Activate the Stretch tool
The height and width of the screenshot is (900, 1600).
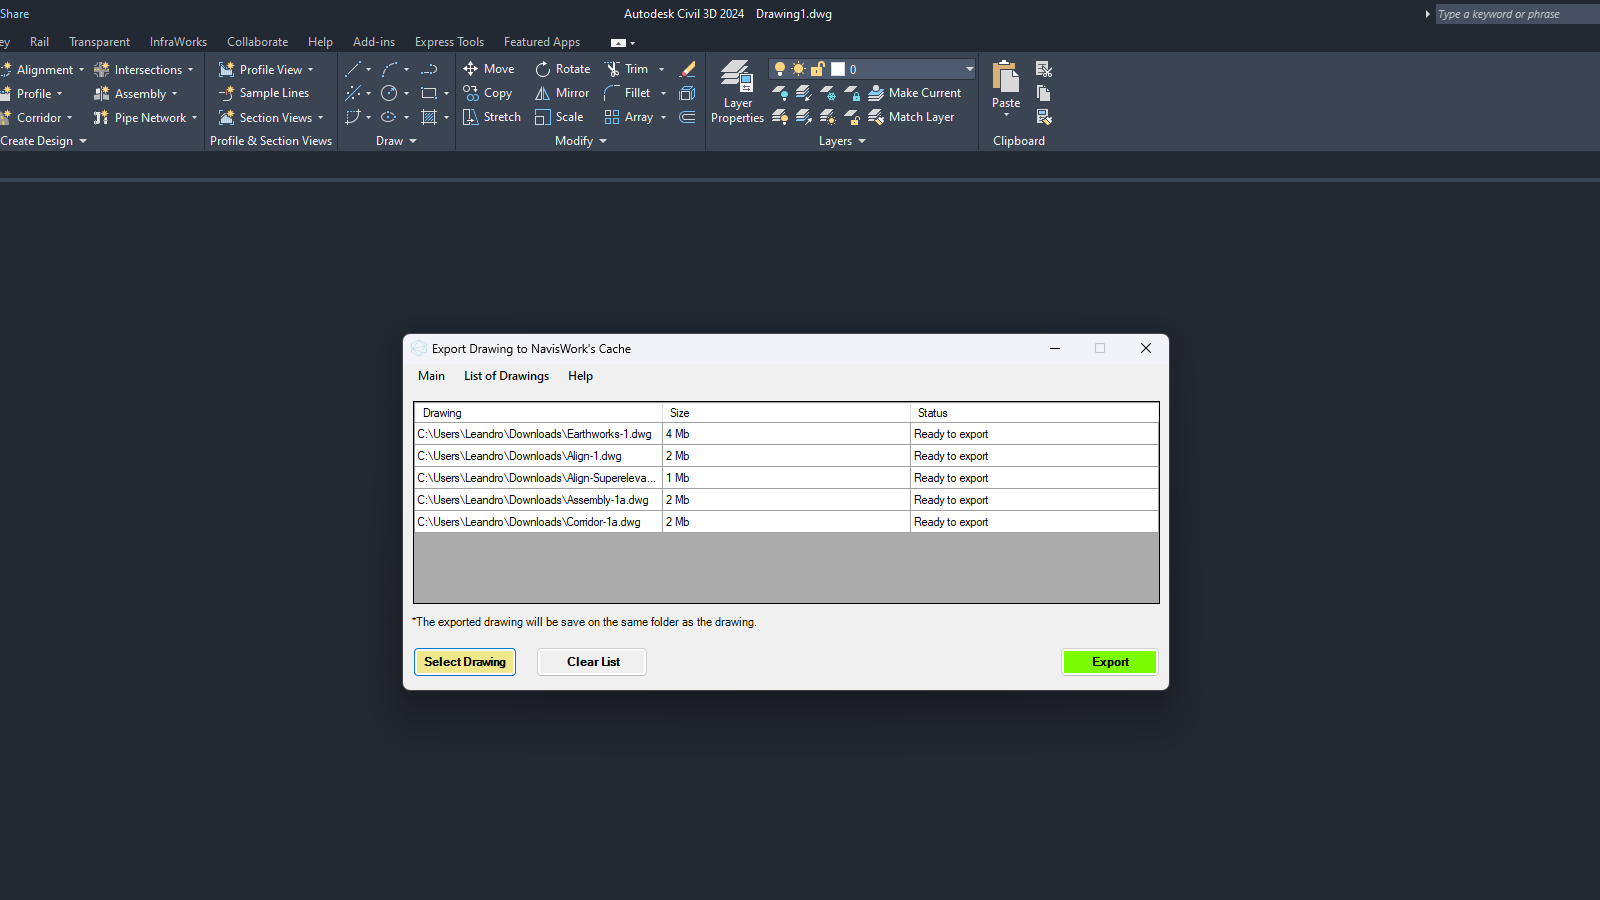click(492, 117)
